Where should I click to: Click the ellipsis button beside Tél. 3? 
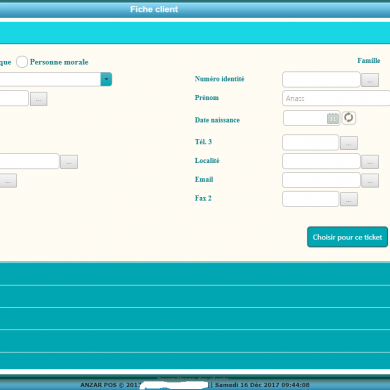coord(349,143)
